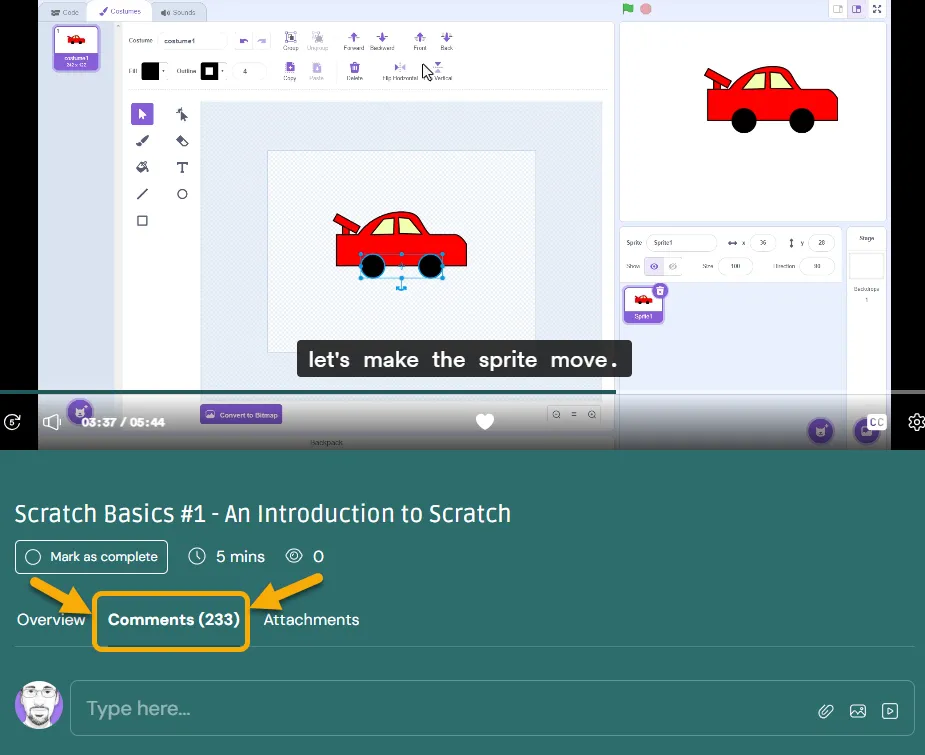Move shape Forward one layer
Screen dimensions: 925x755
(x=353, y=40)
